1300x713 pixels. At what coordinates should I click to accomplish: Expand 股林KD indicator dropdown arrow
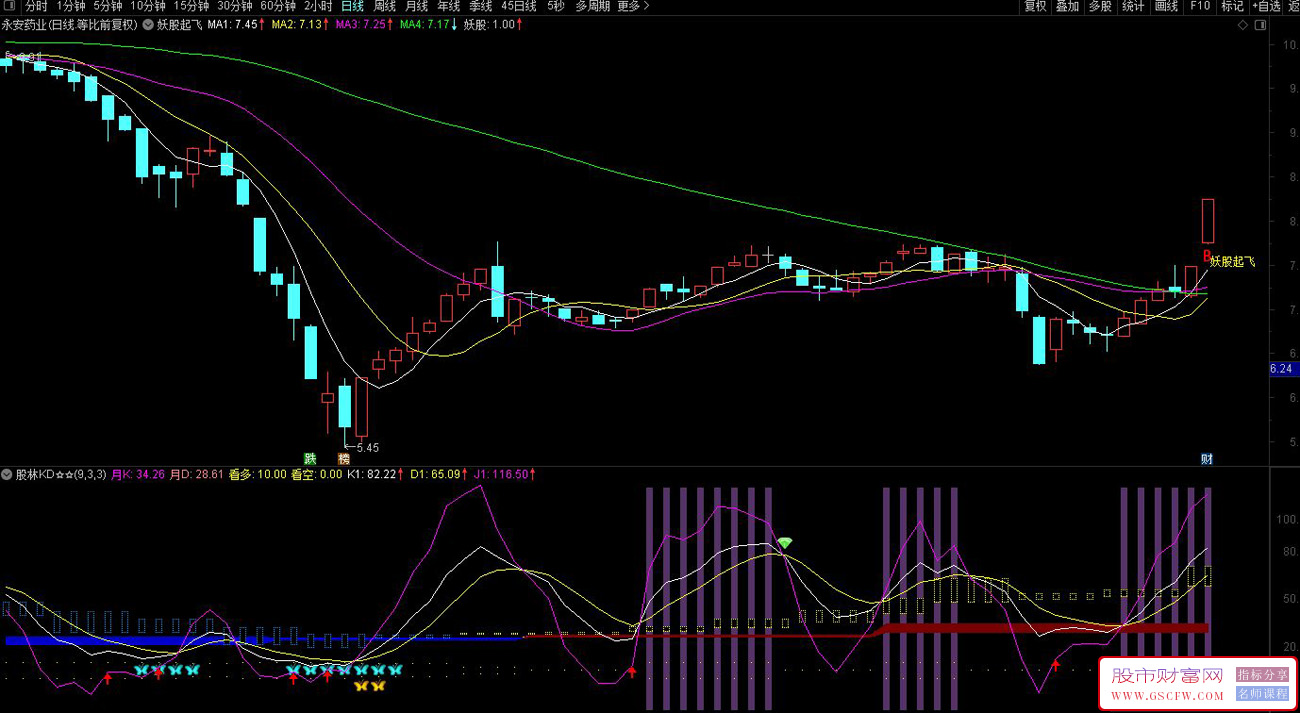click(x=8, y=474)
